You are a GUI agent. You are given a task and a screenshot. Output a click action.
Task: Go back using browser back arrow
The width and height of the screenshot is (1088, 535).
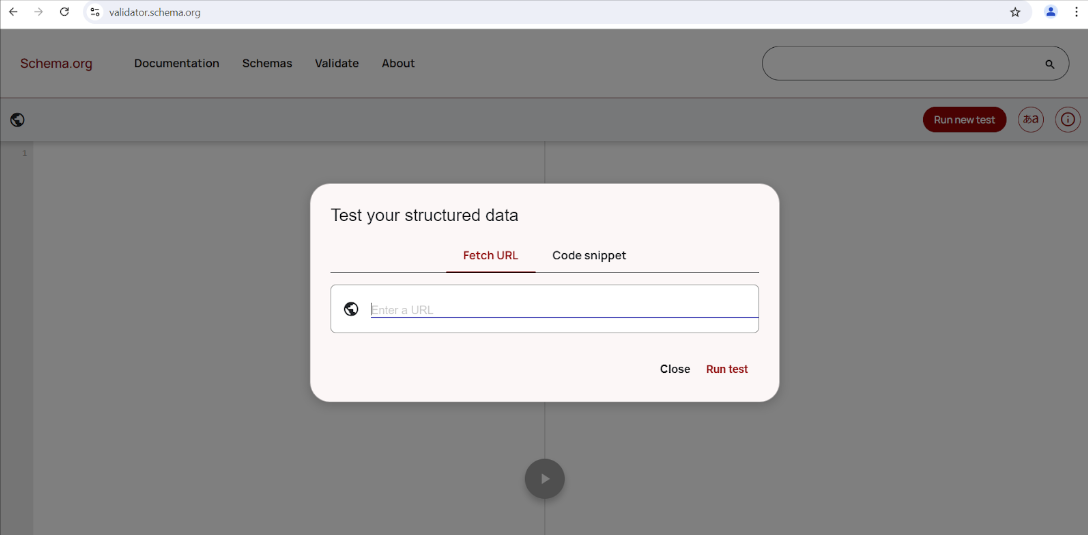coord(13,12)
